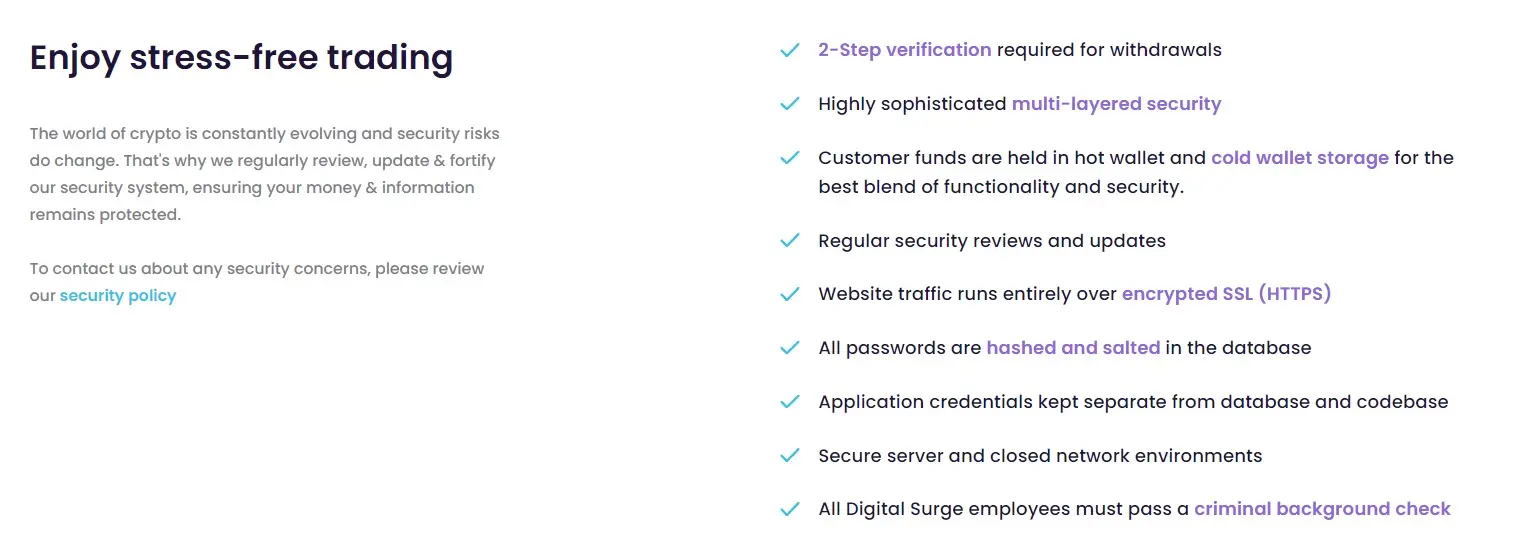Click checkmark beside All passwords item
1521x560 pixels.
pyautogui.click(x=789, y=348)
